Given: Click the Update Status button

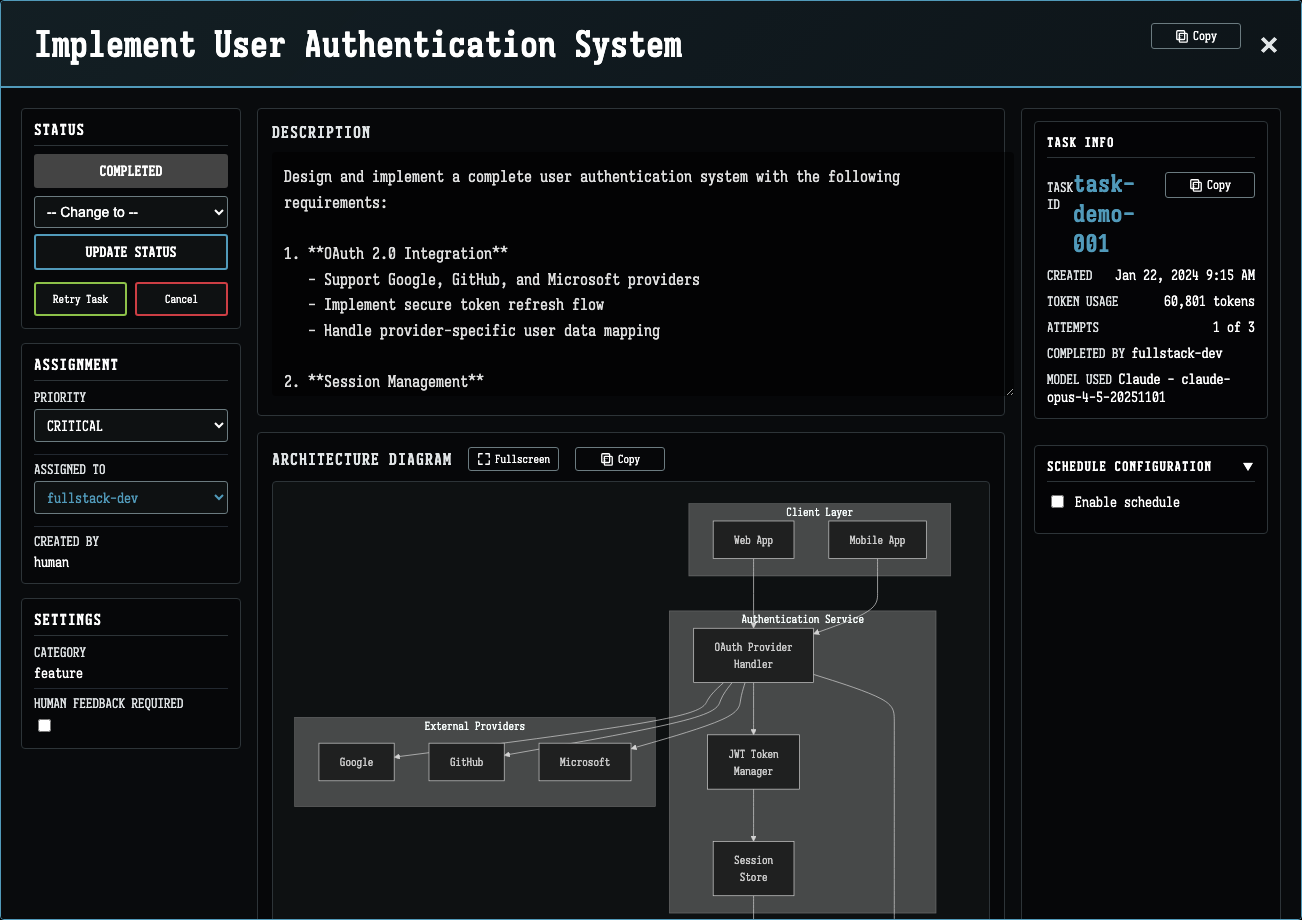Looking at the screenshot, I should [130, 252].
